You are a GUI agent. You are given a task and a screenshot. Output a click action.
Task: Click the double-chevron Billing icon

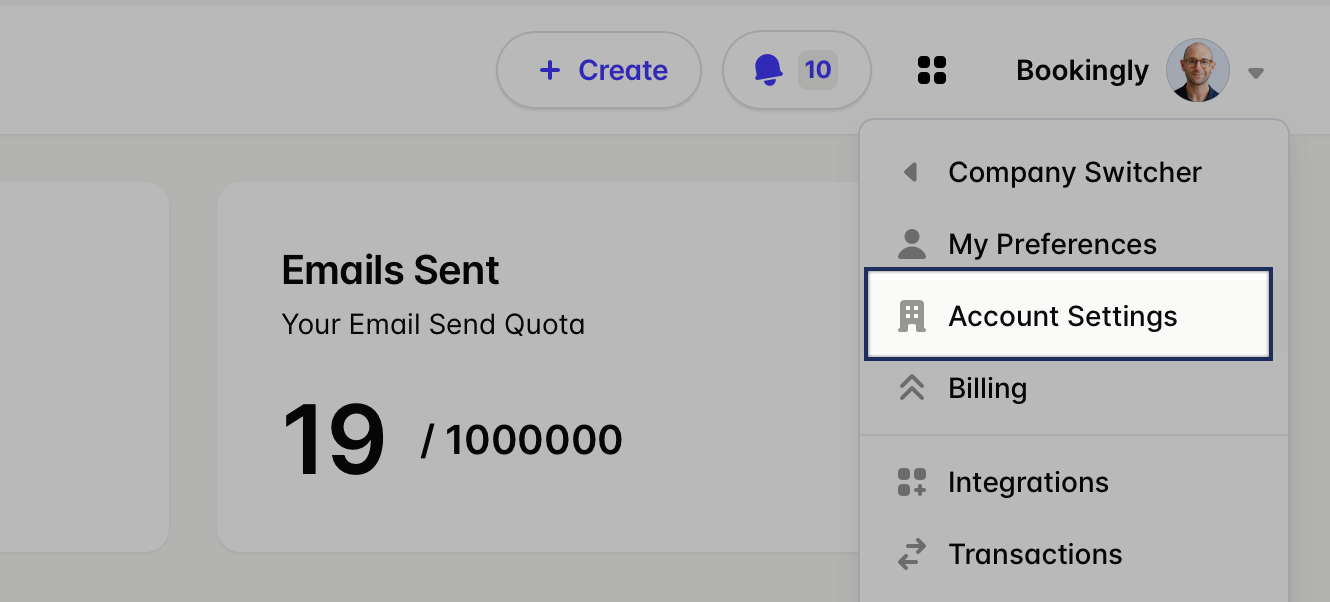click(911, 388)
